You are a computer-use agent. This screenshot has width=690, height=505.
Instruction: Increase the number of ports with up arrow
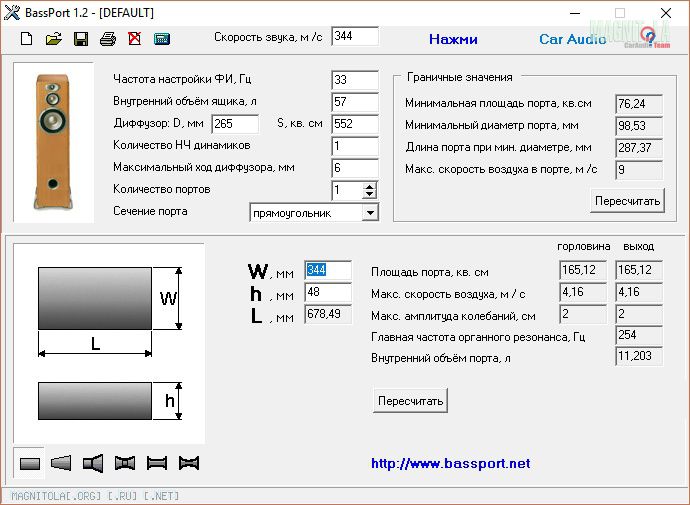pyautogui.click(x=370, y=187)
